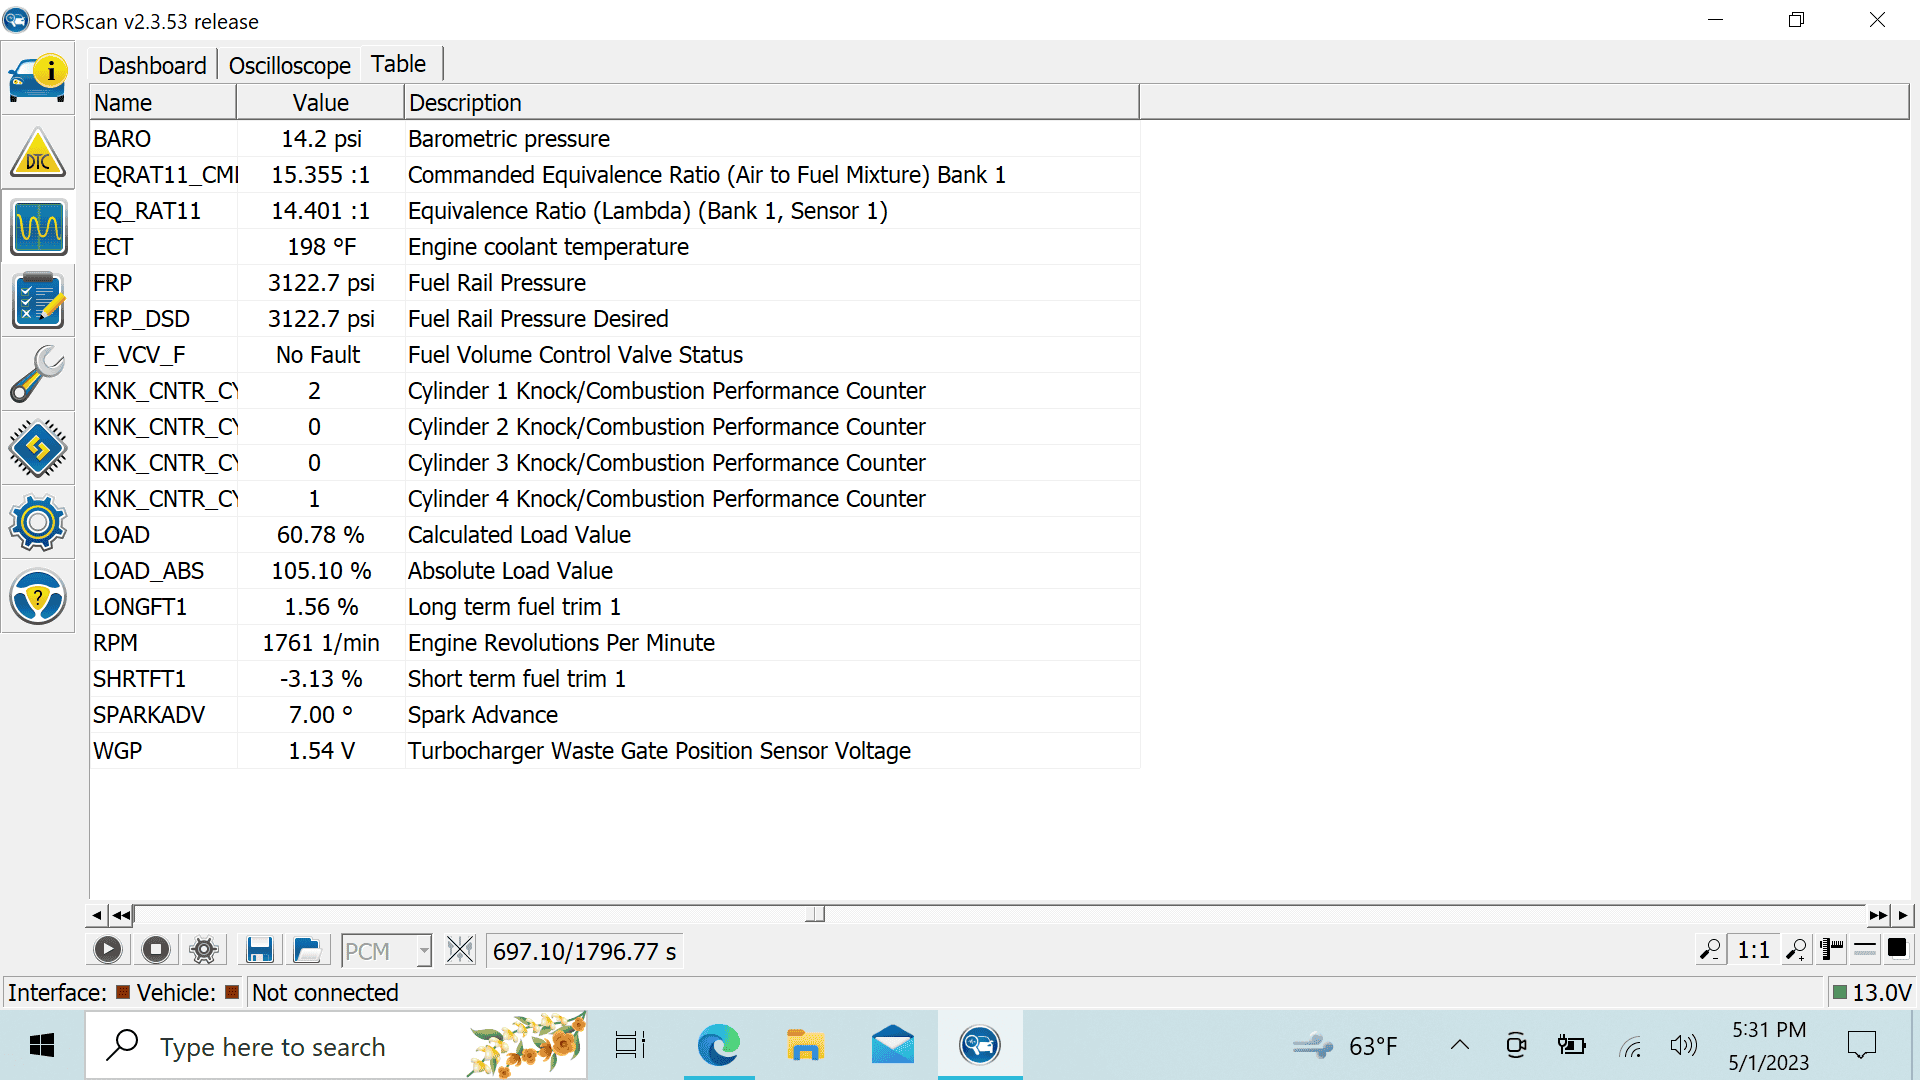Click the Description column header
Image resolution: width=1920 pixels, height=1080 pixels.
click(x=772, y=103)
